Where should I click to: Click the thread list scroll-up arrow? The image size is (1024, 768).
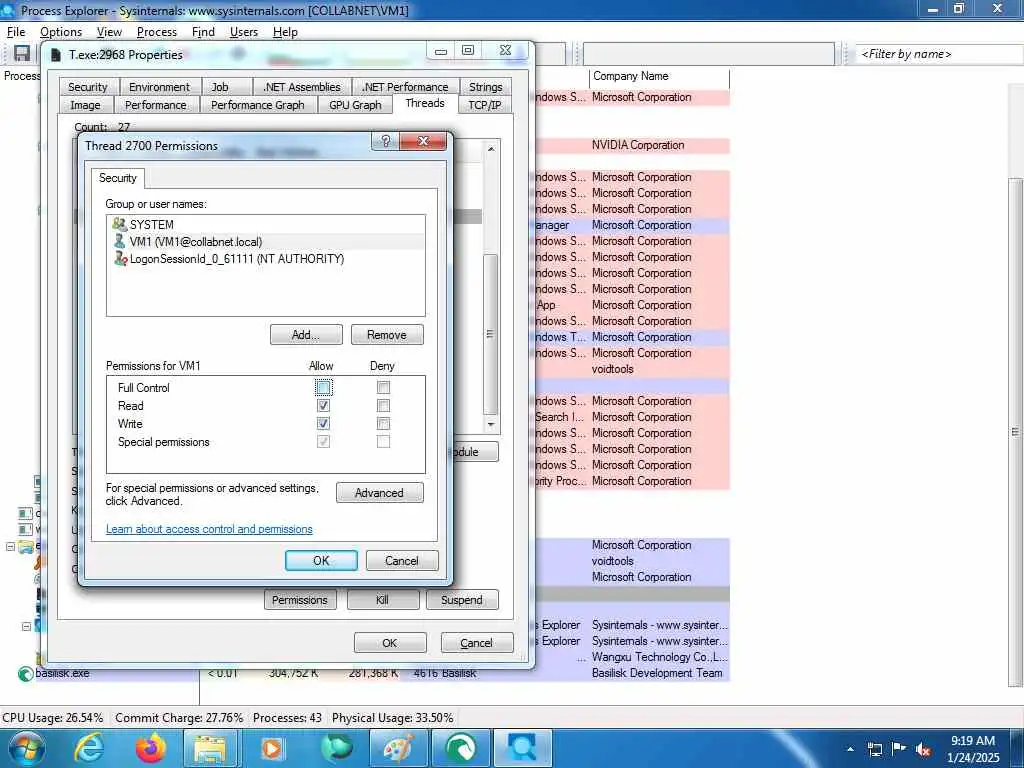click(491, 149)
